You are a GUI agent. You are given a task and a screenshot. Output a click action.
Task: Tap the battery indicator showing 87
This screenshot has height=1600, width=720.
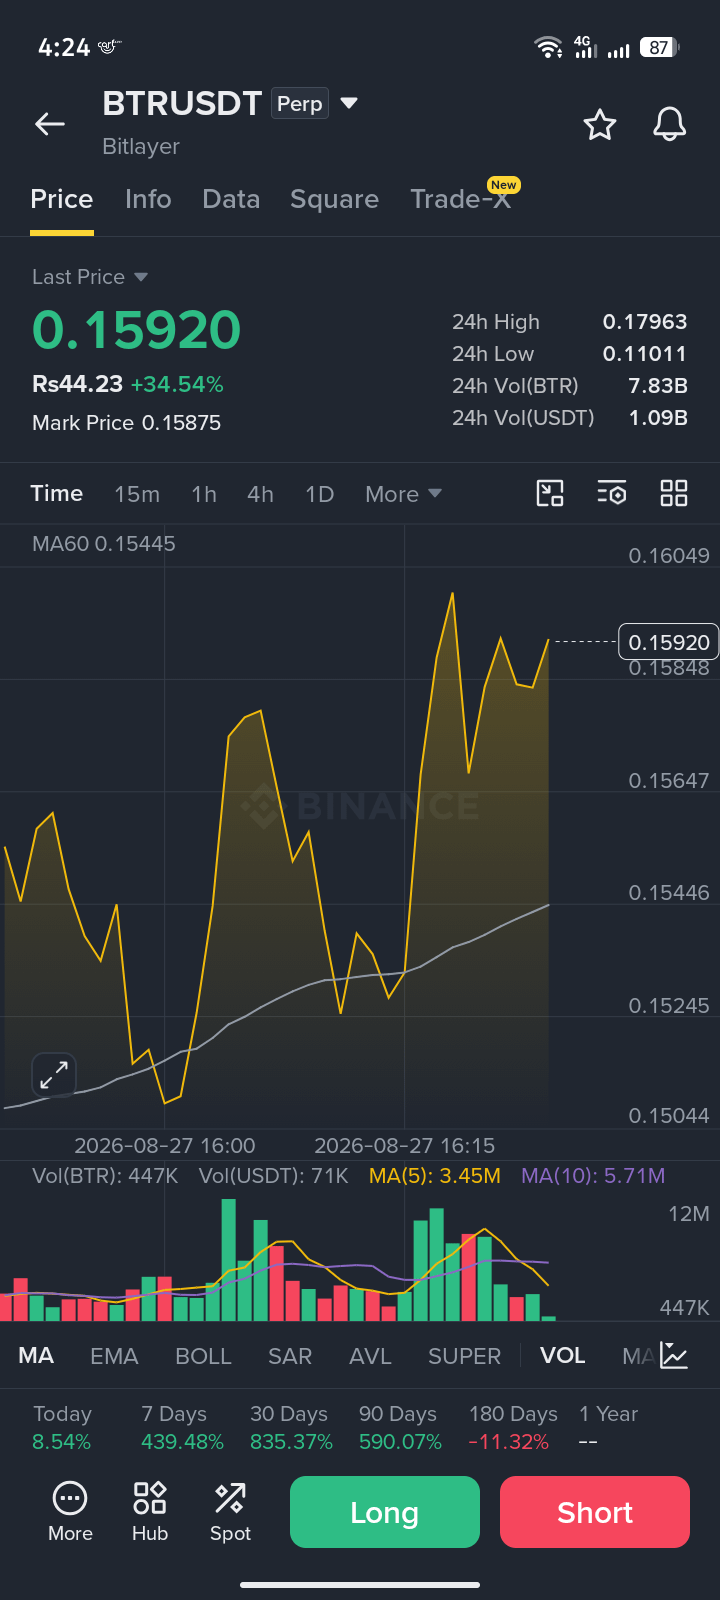tap(659, 47)
